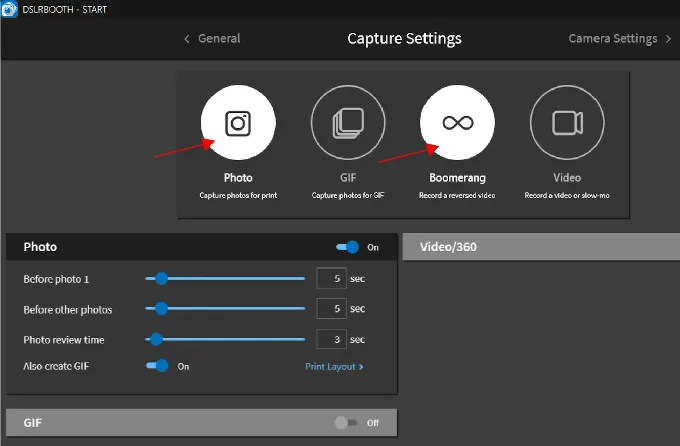Click the Photo review time seconds field
Screen dimensions: 680x446
(331, 339)
